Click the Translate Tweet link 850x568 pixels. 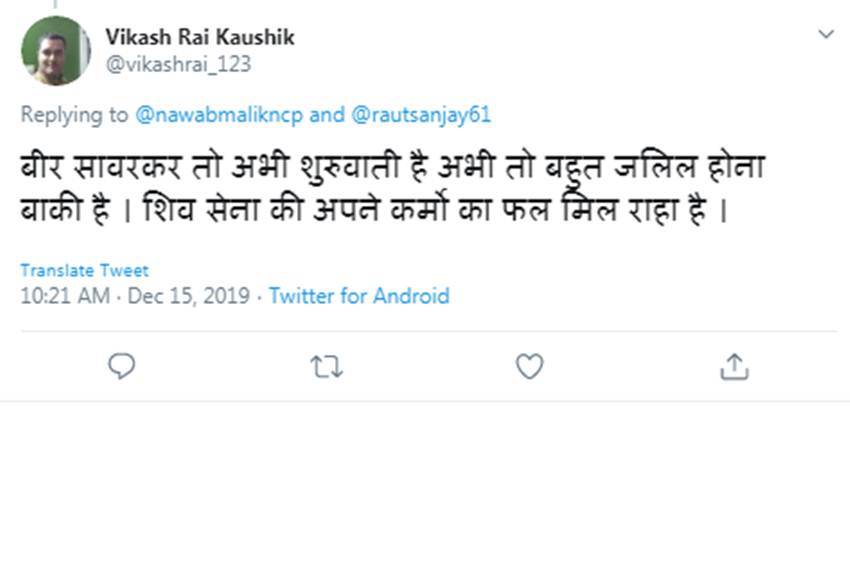click(84, 271)
